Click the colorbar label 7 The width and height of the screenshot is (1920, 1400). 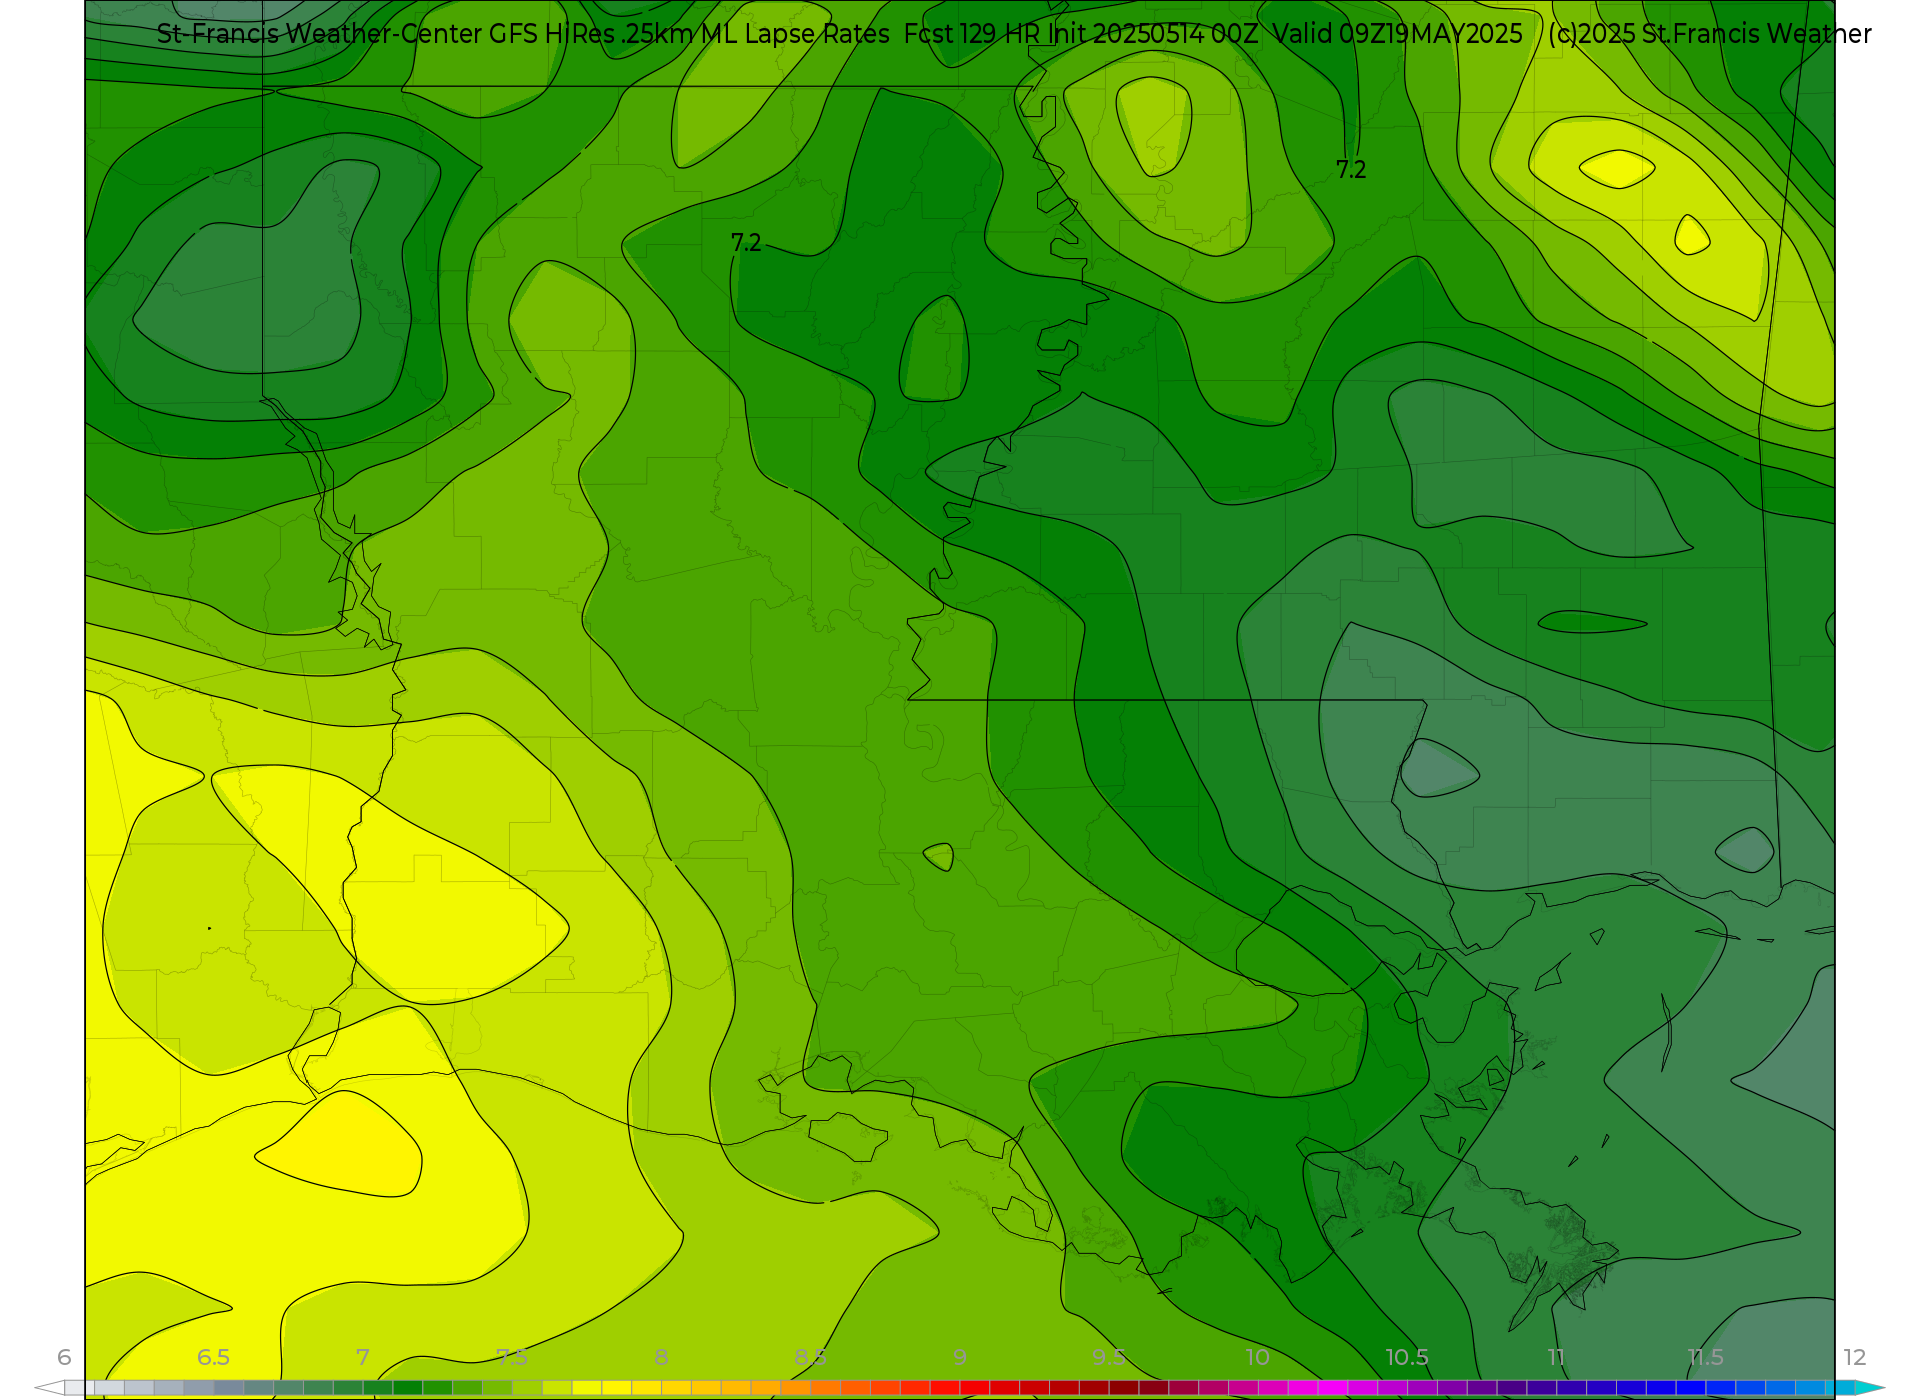pos(363,1357)
